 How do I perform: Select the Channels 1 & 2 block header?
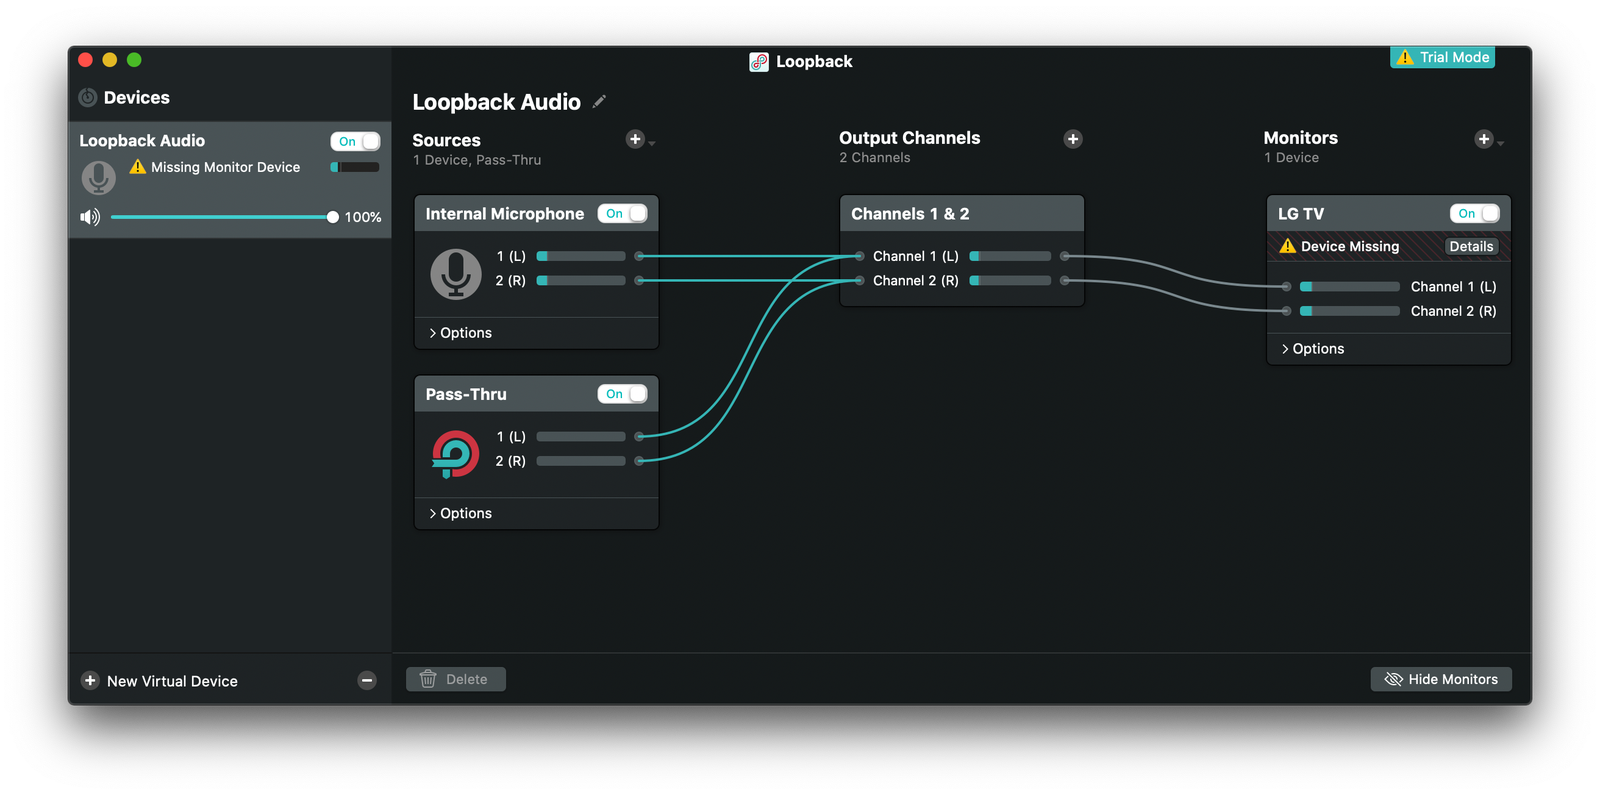(962, 214)
